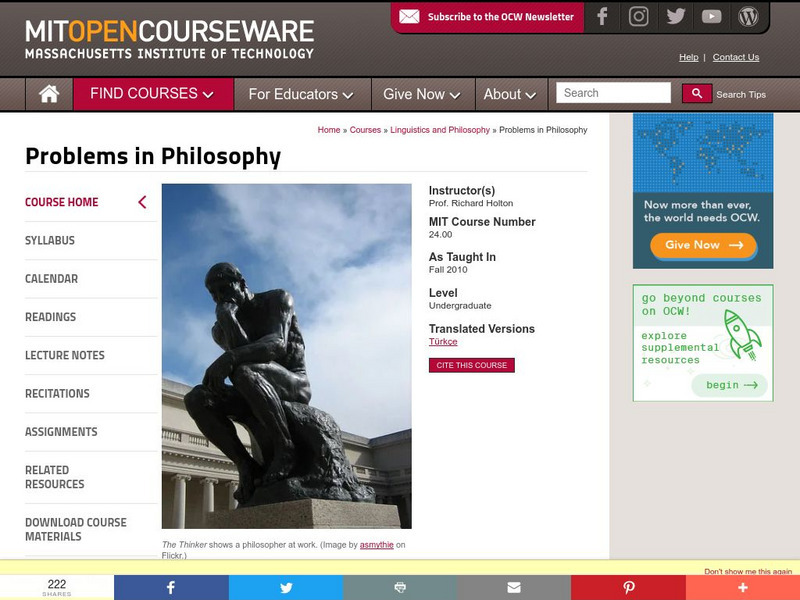Open the Lecture Notes section
Image resolution: width=800 pixels, height=600 pixels.
tap(65, 355)
